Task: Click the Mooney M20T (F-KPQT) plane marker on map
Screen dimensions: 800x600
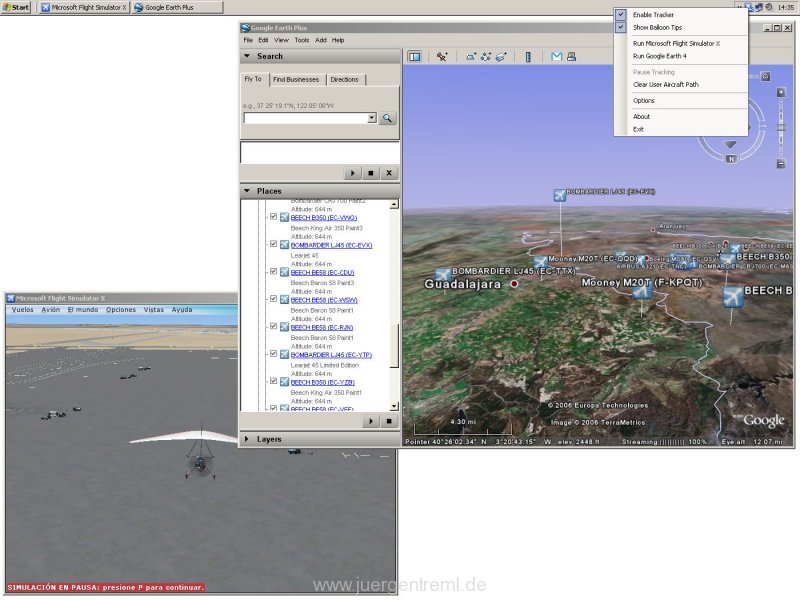Action: 642,291
